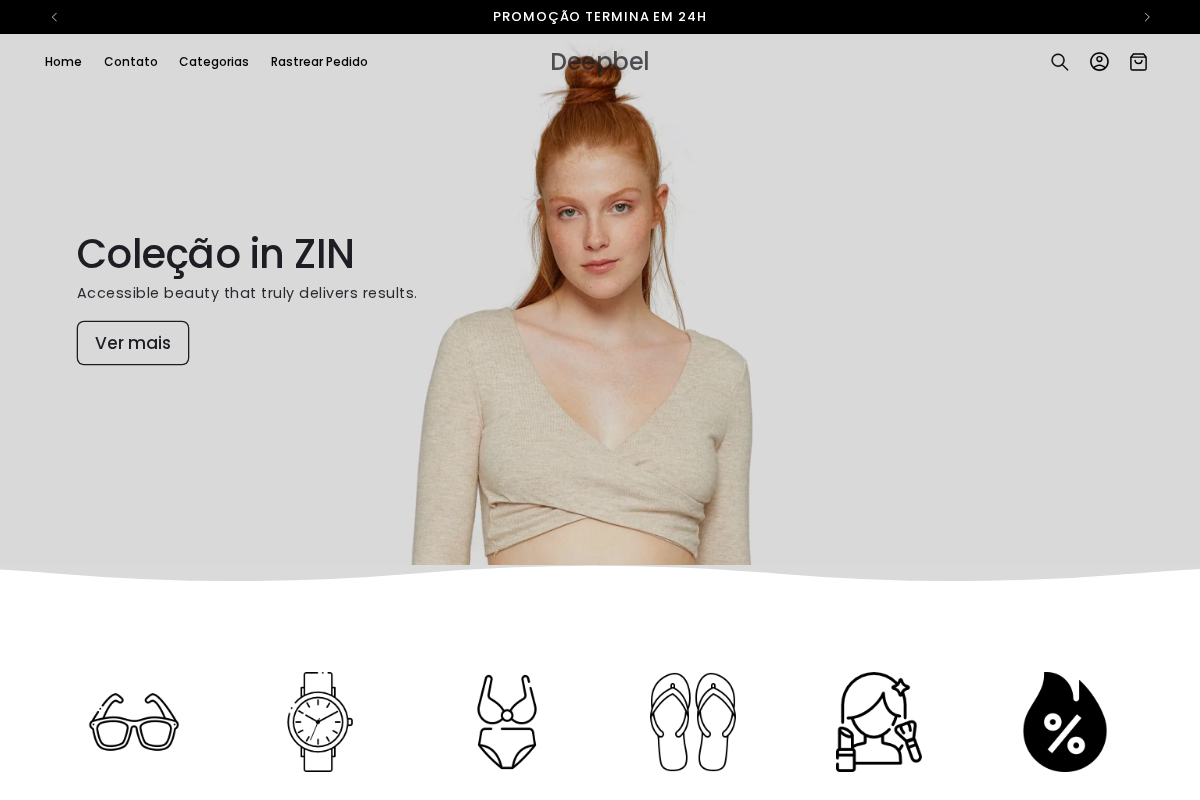
Task: Click the Ver mais button
Action: point(133,343)
